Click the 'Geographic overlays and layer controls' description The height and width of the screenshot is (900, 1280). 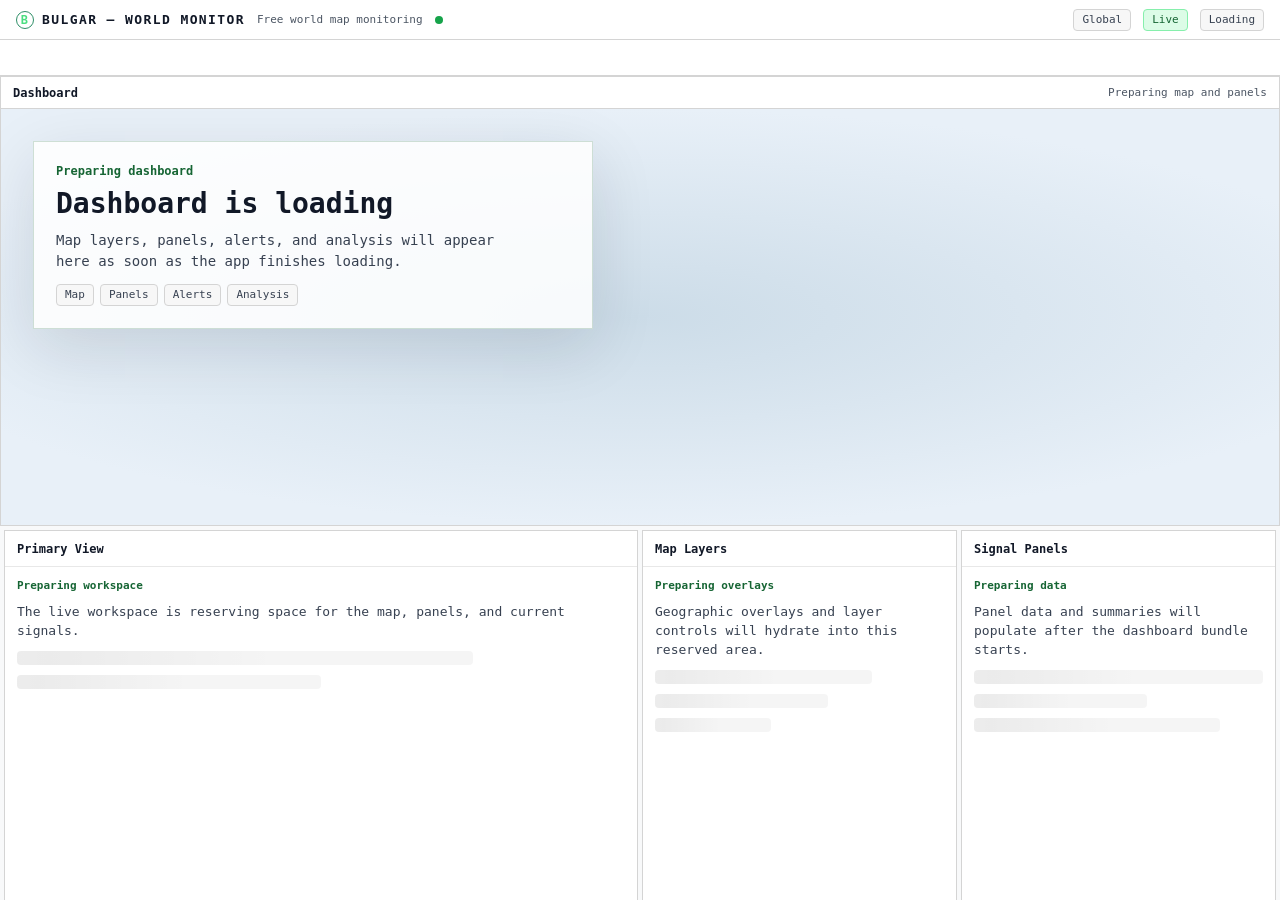tap(778, 631)
